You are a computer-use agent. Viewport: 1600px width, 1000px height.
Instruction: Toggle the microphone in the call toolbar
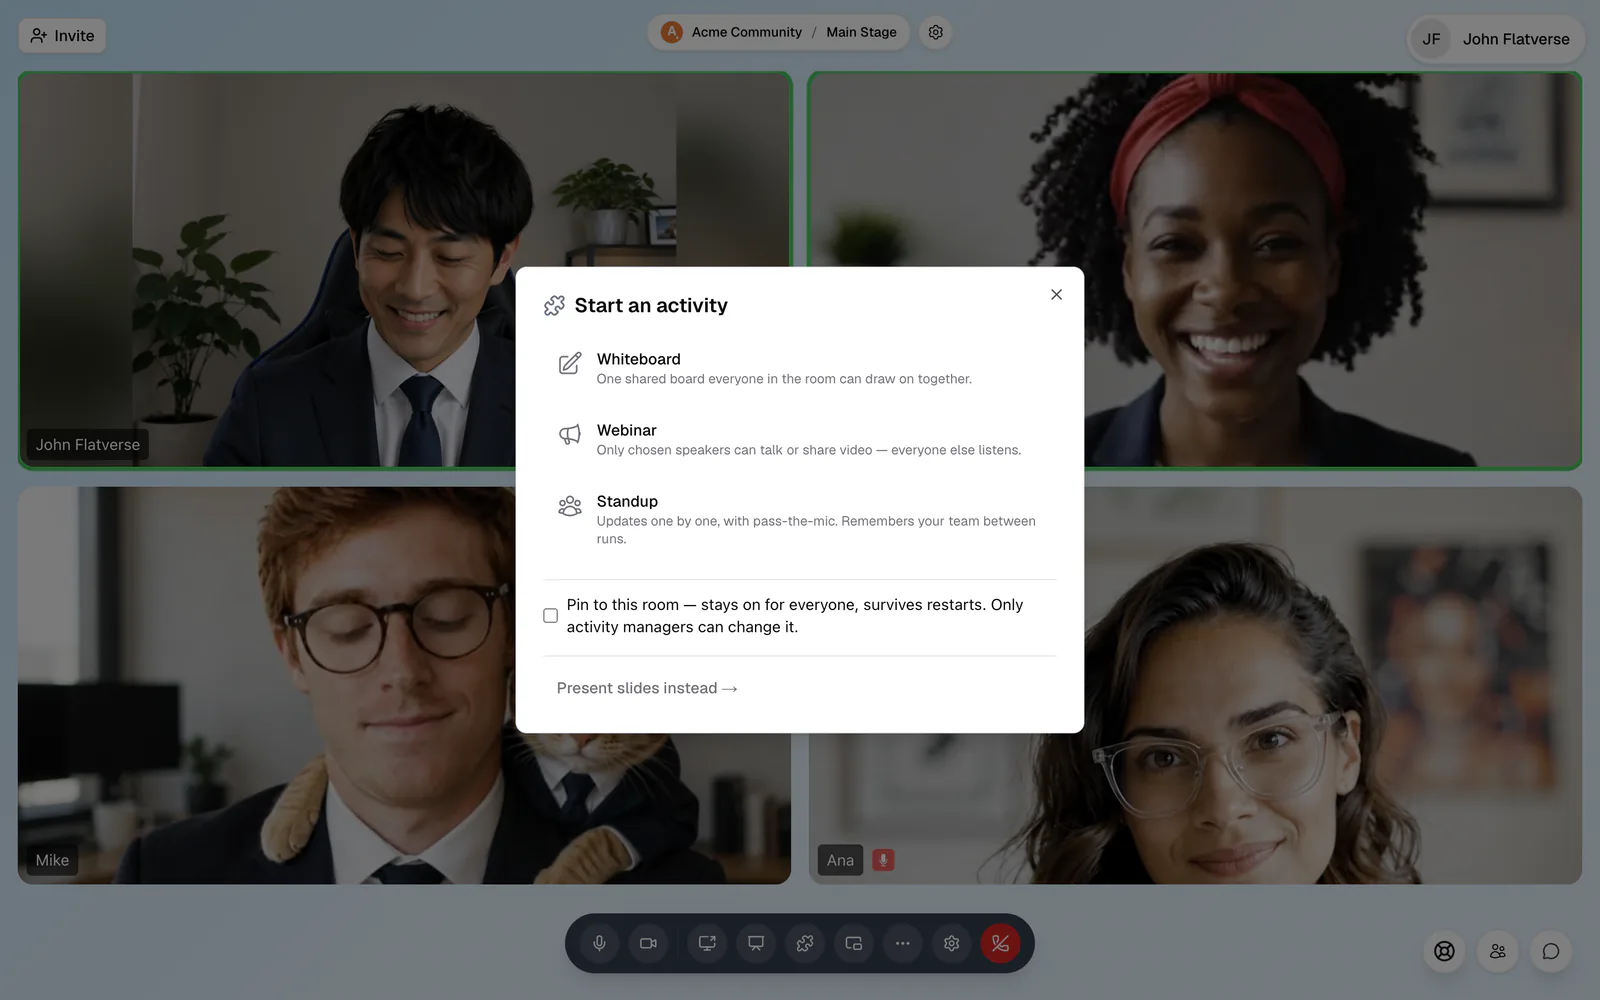(x=599, y=943)
